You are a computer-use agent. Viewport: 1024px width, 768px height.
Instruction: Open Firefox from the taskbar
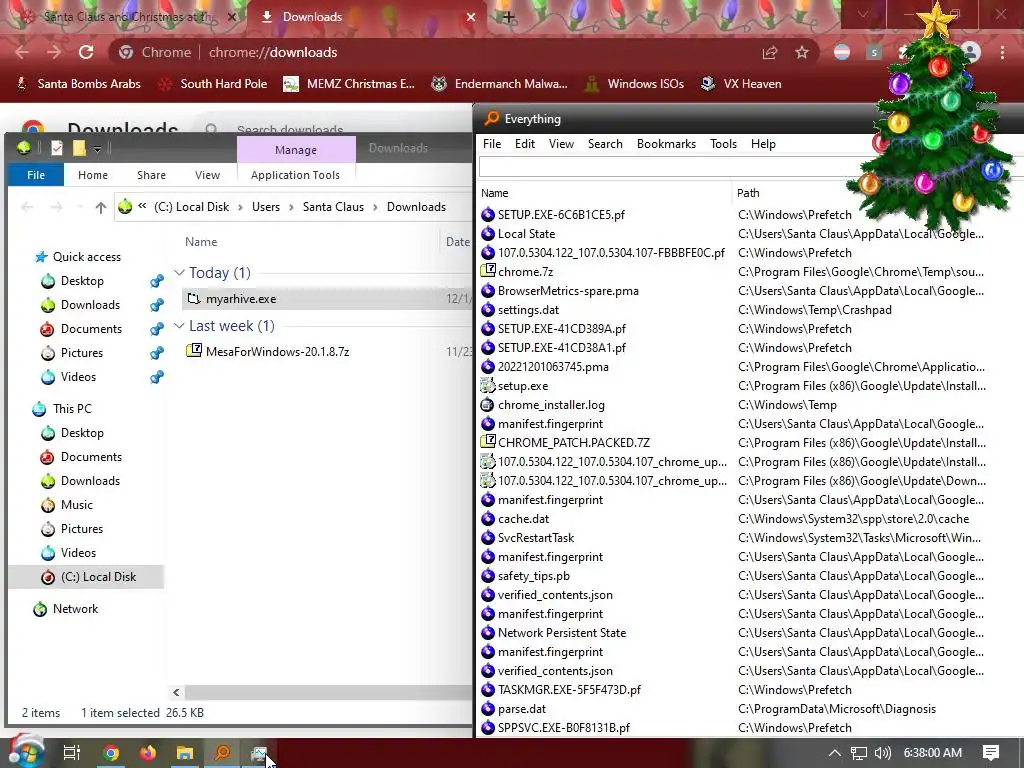click(148, 753)
